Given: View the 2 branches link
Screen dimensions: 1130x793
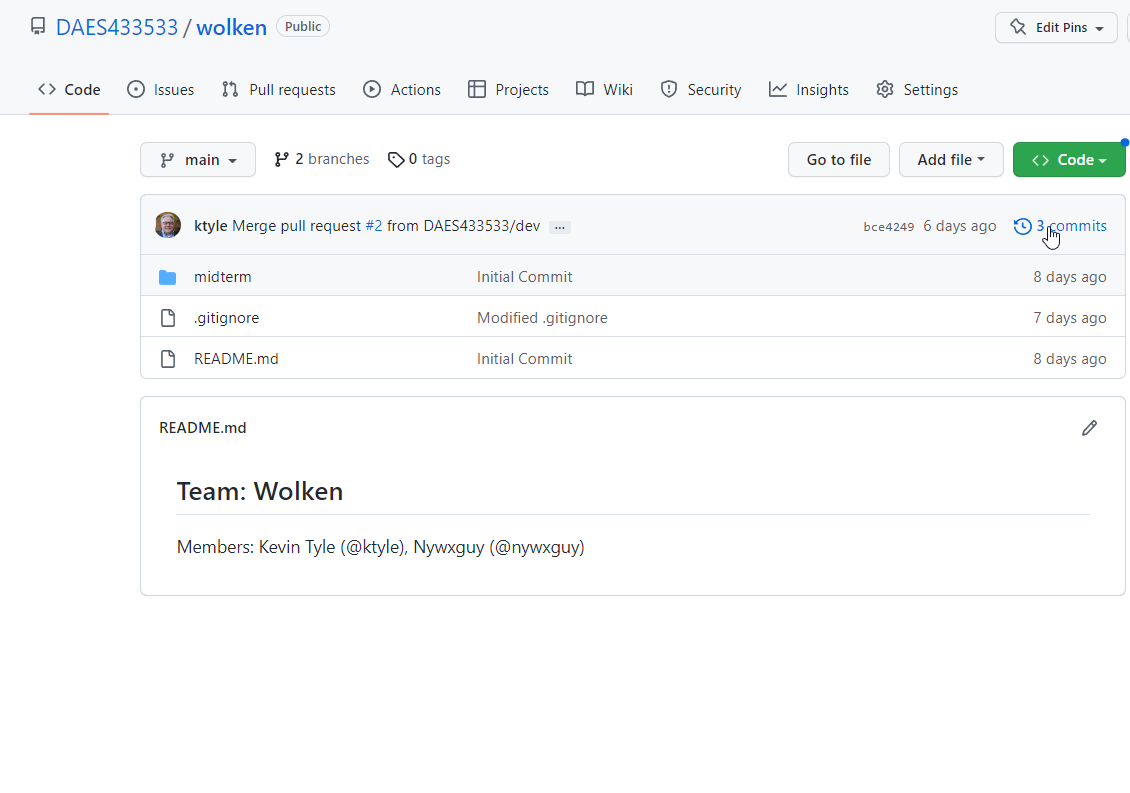Looking at the screenshot, I should (322, 159).
